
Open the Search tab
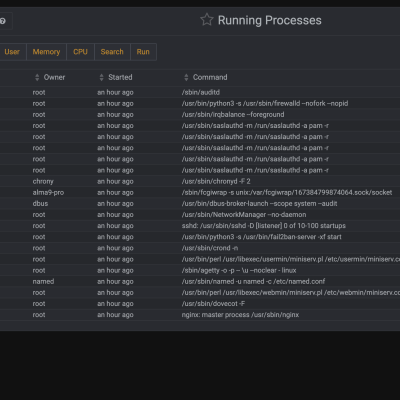click(112, 52)
